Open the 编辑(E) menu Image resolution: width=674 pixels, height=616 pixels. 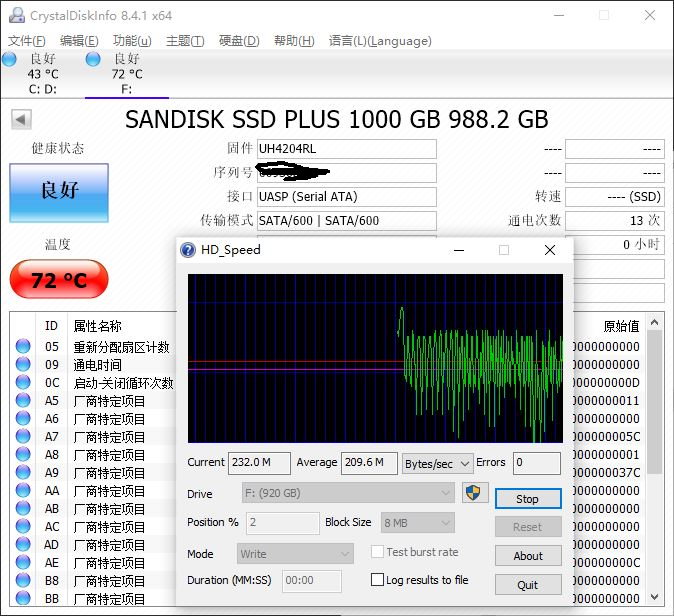point(79,41)
